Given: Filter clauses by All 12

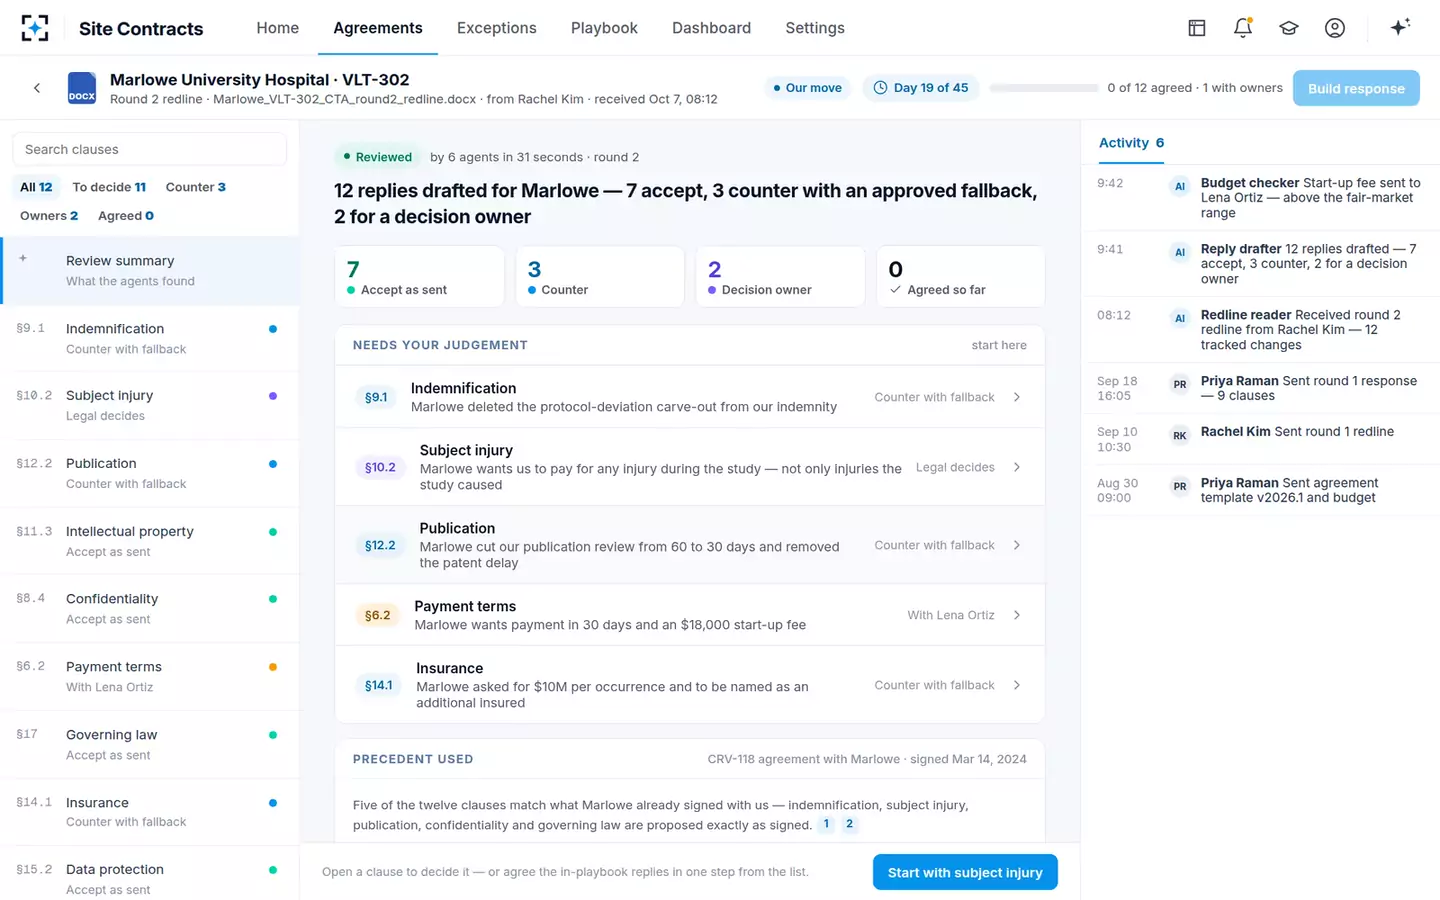Looking at the screenshot, I should (x=36, y=187).
